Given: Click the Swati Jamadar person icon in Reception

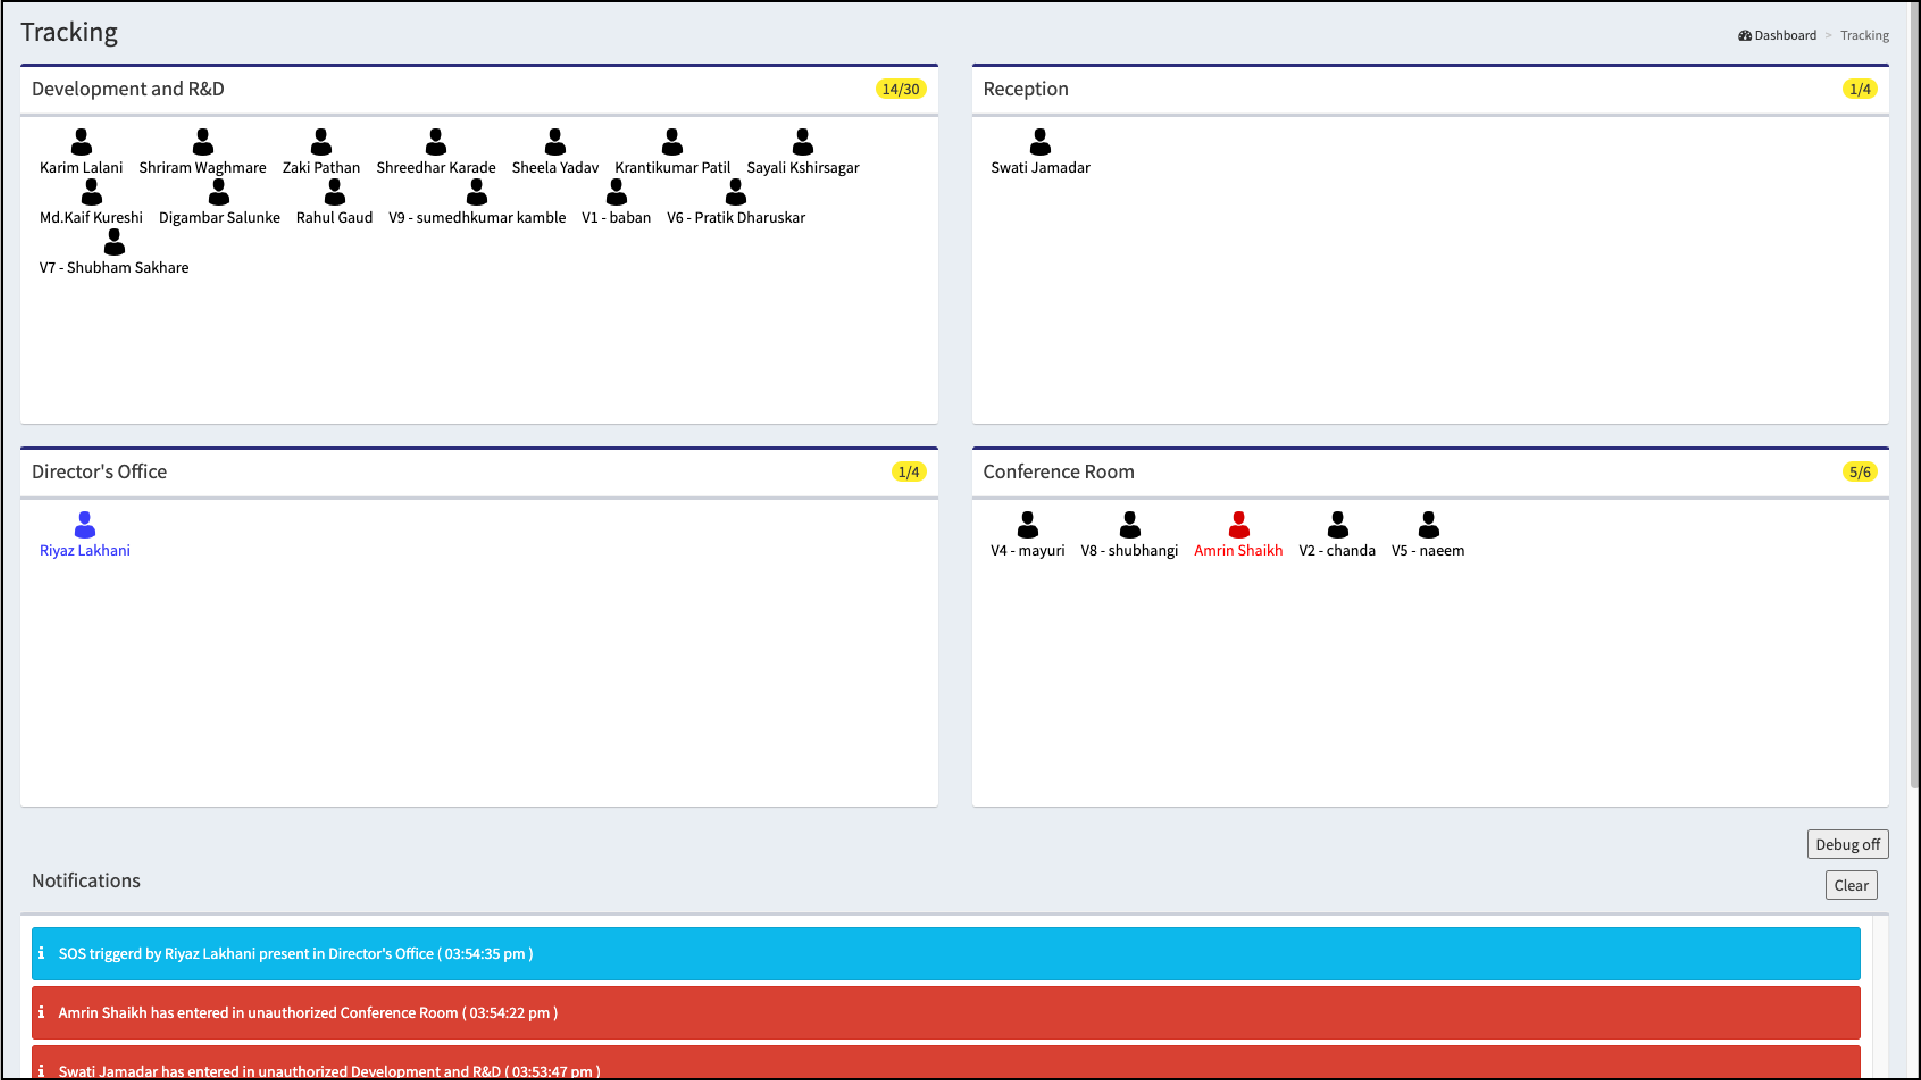Looking at the screenshot, I should pos(1040,140).
